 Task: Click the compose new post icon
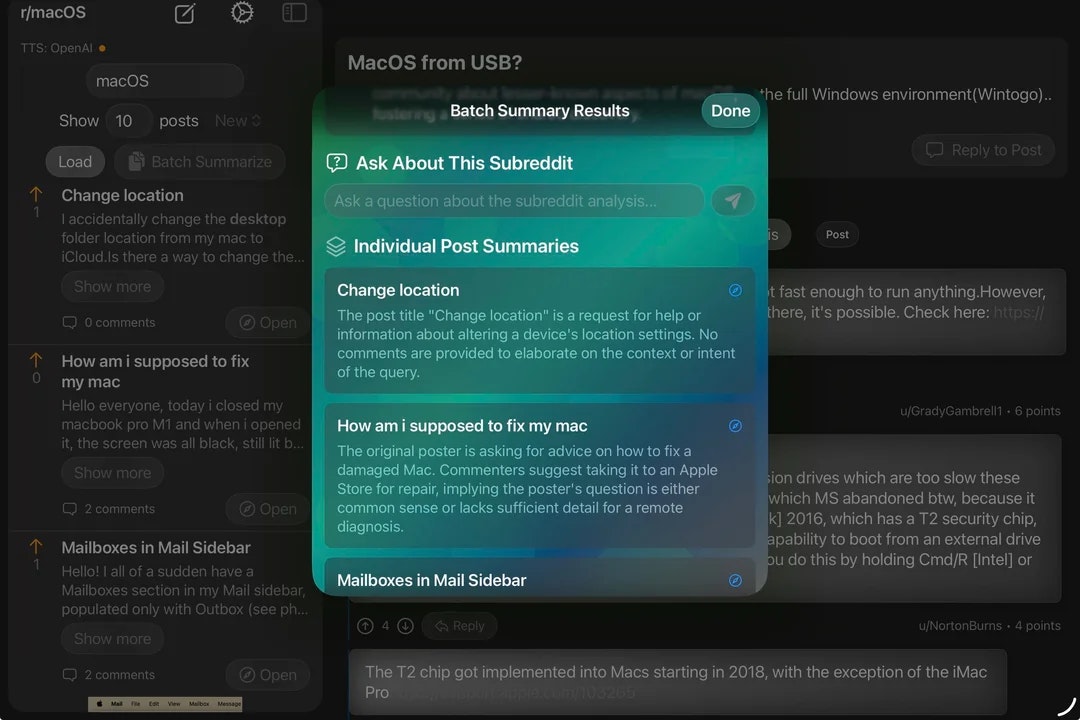[185, 13]
